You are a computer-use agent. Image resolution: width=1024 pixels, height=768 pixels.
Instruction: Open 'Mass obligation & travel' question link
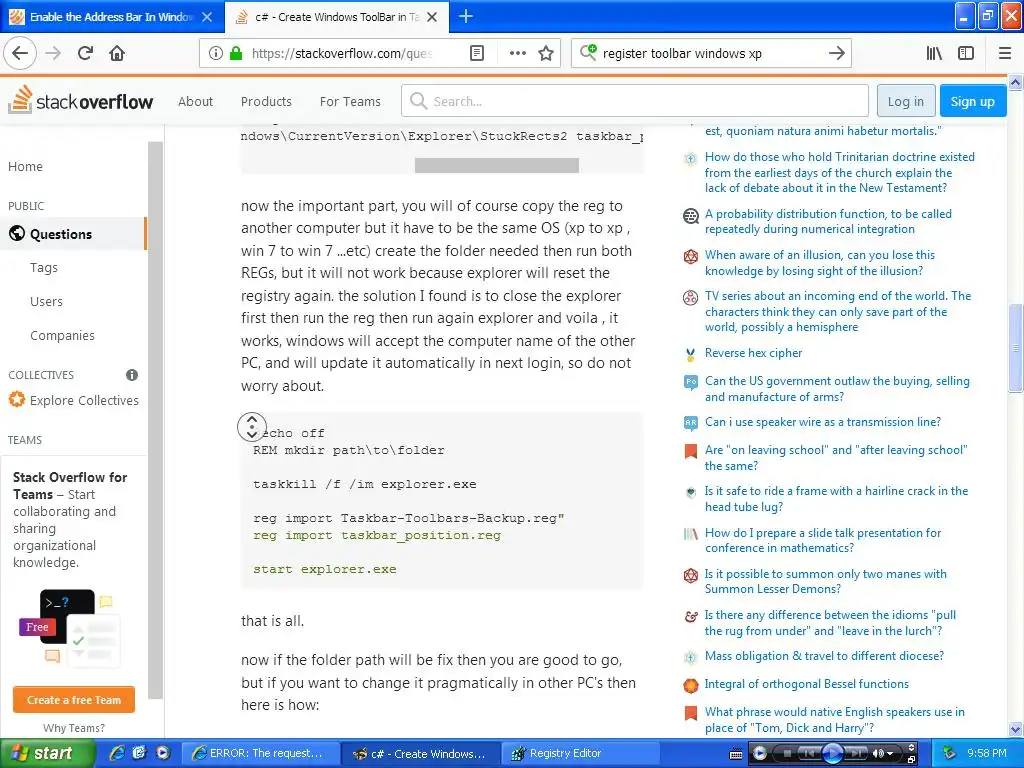824,656
